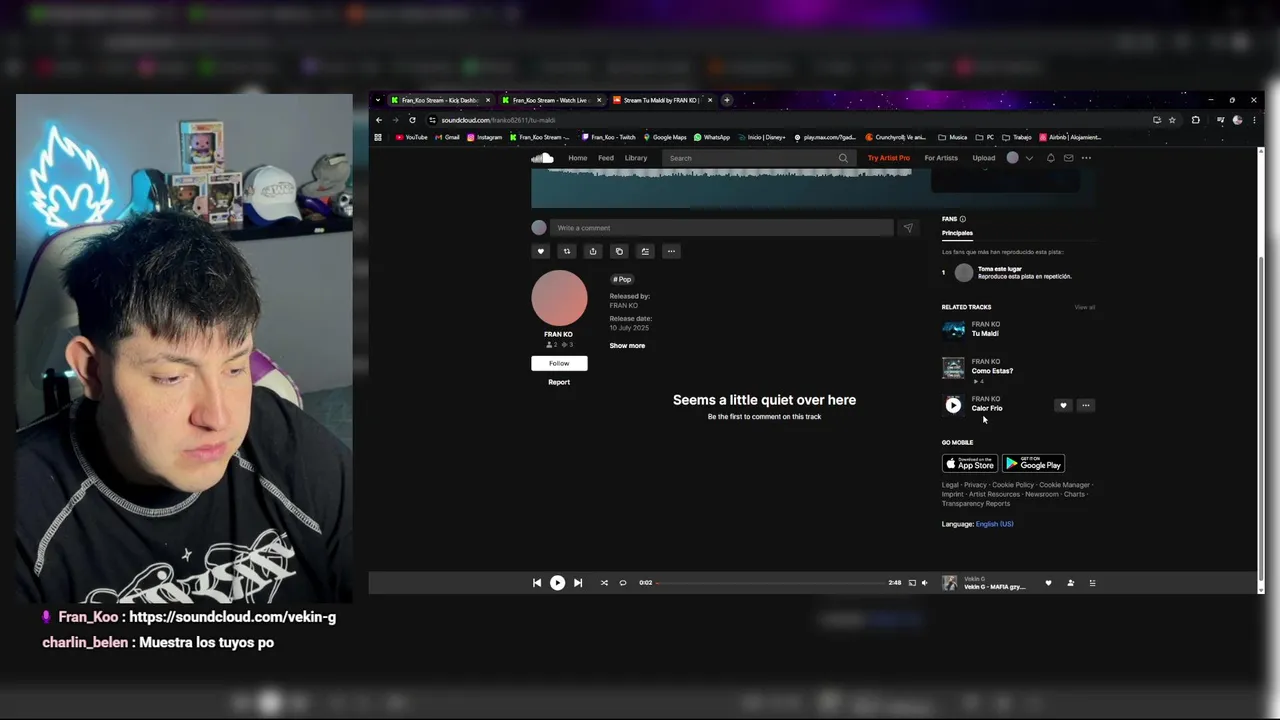Open the Musica bookmarks folder
Image resolution: width=1280 pixels, height=720 pixels.
click(x=952, y=137)
